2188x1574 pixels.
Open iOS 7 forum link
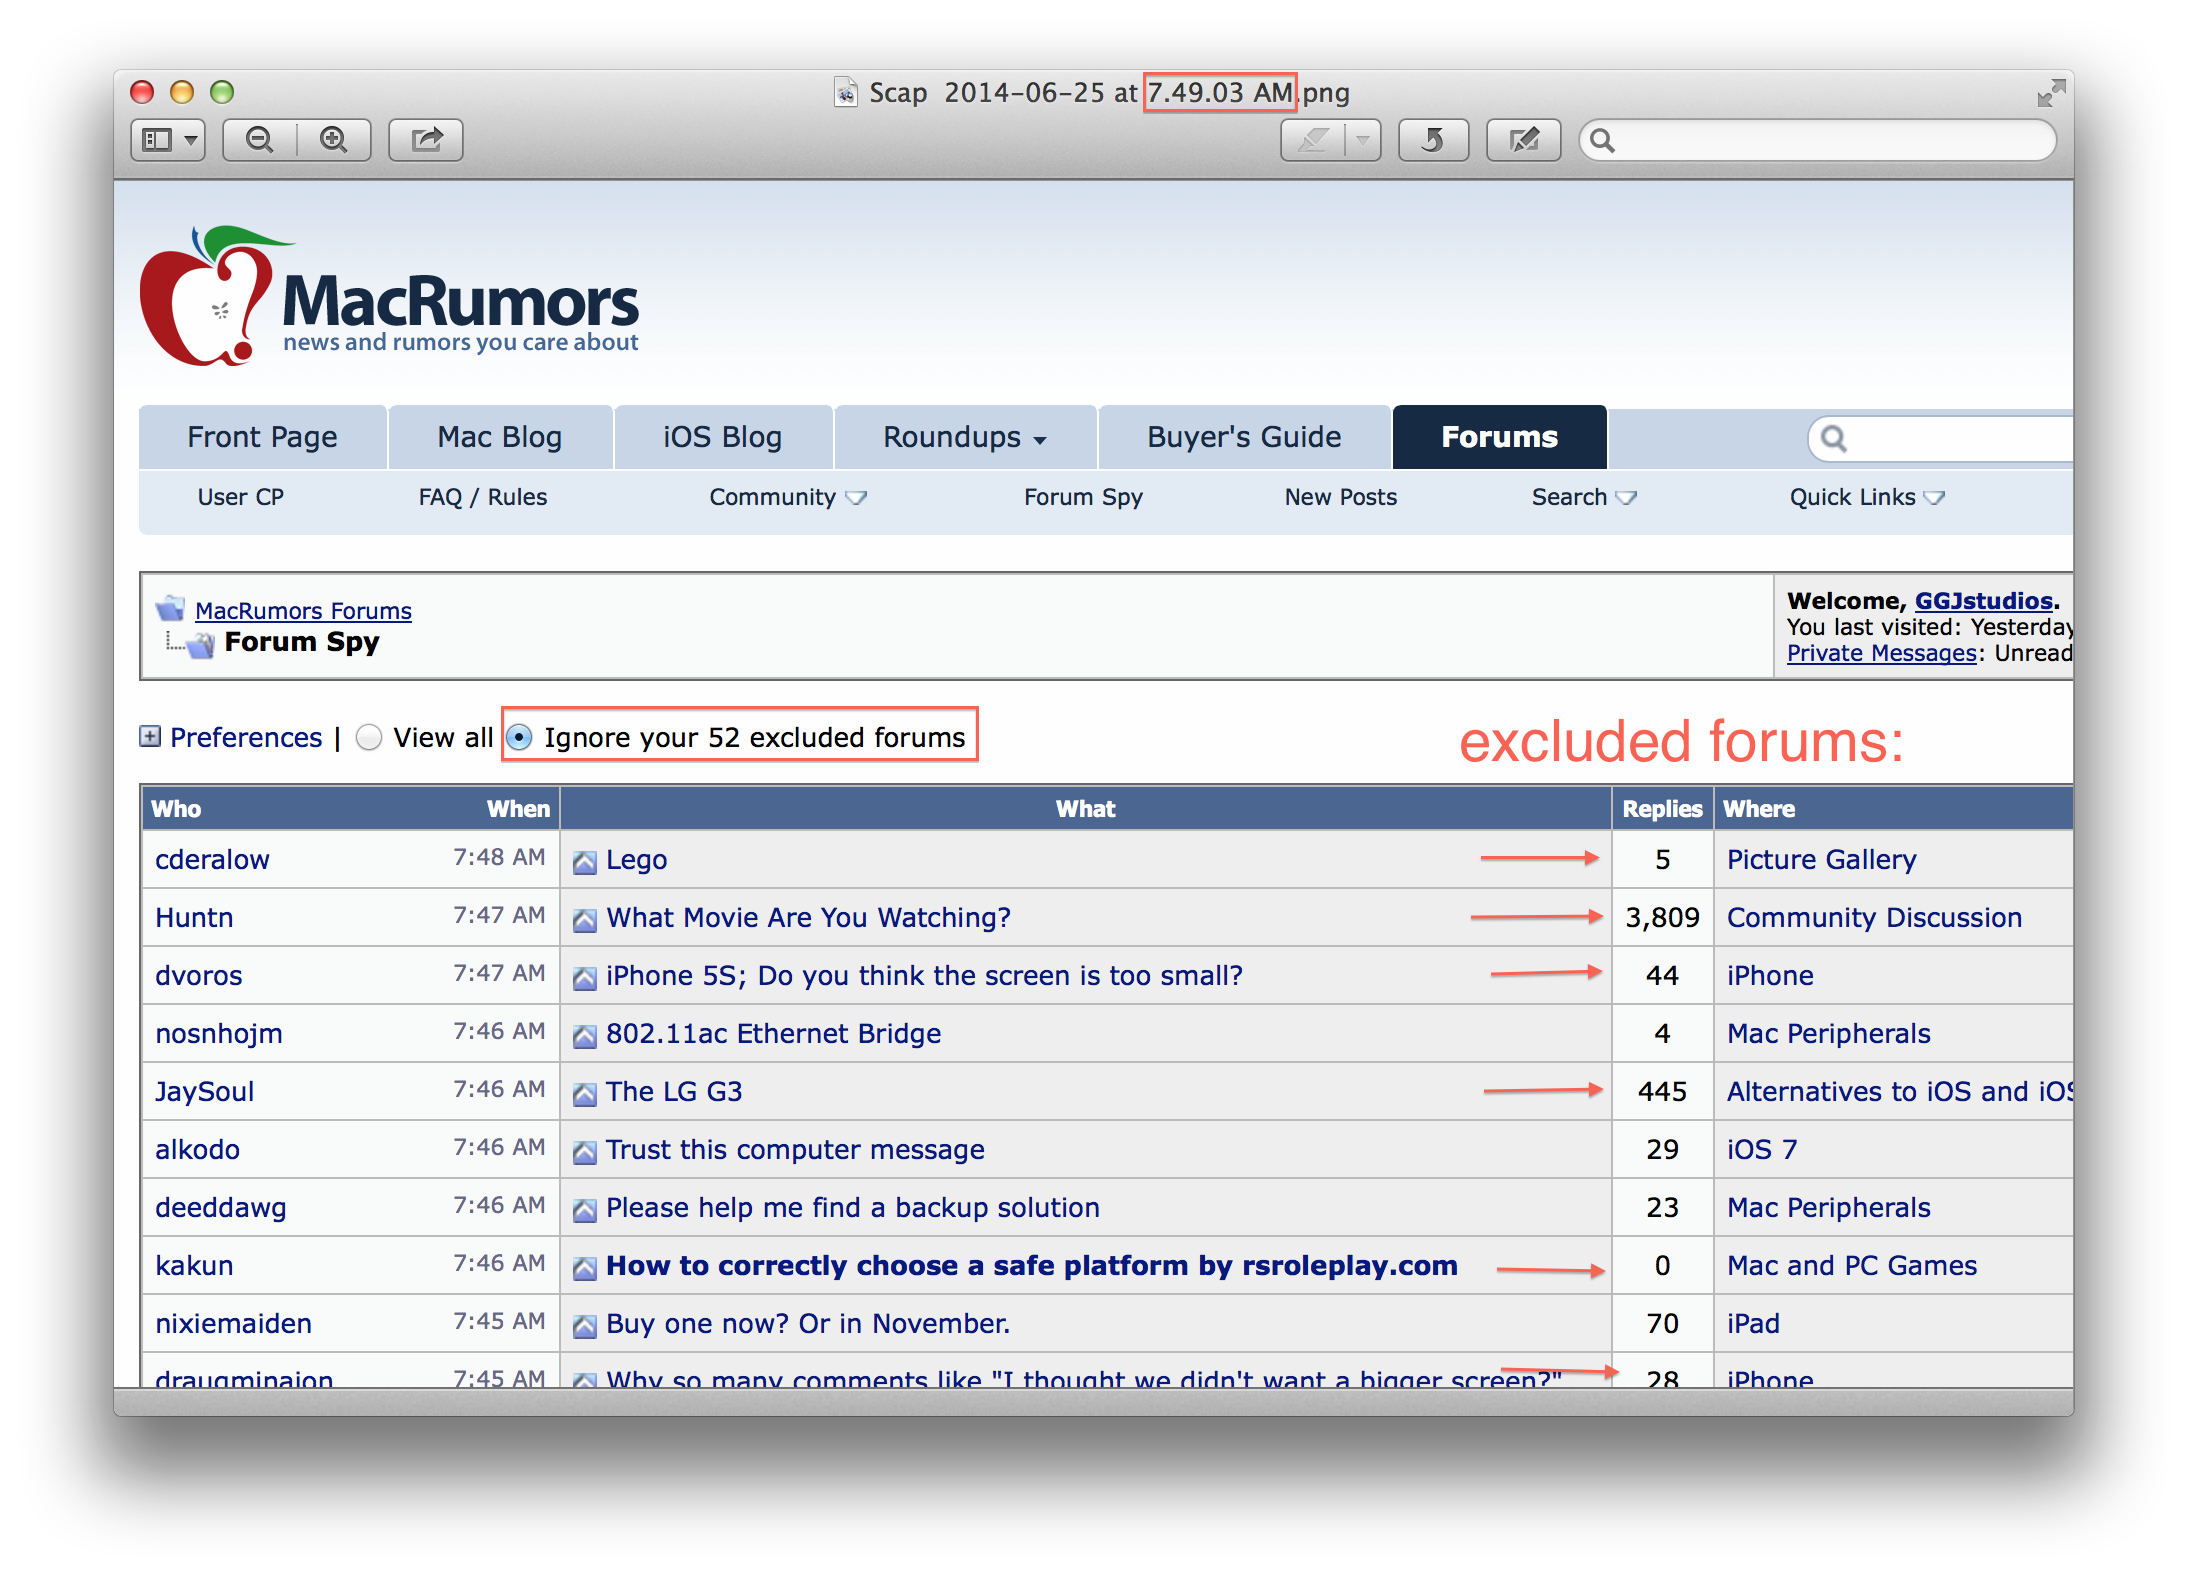pos(1762,1150)
